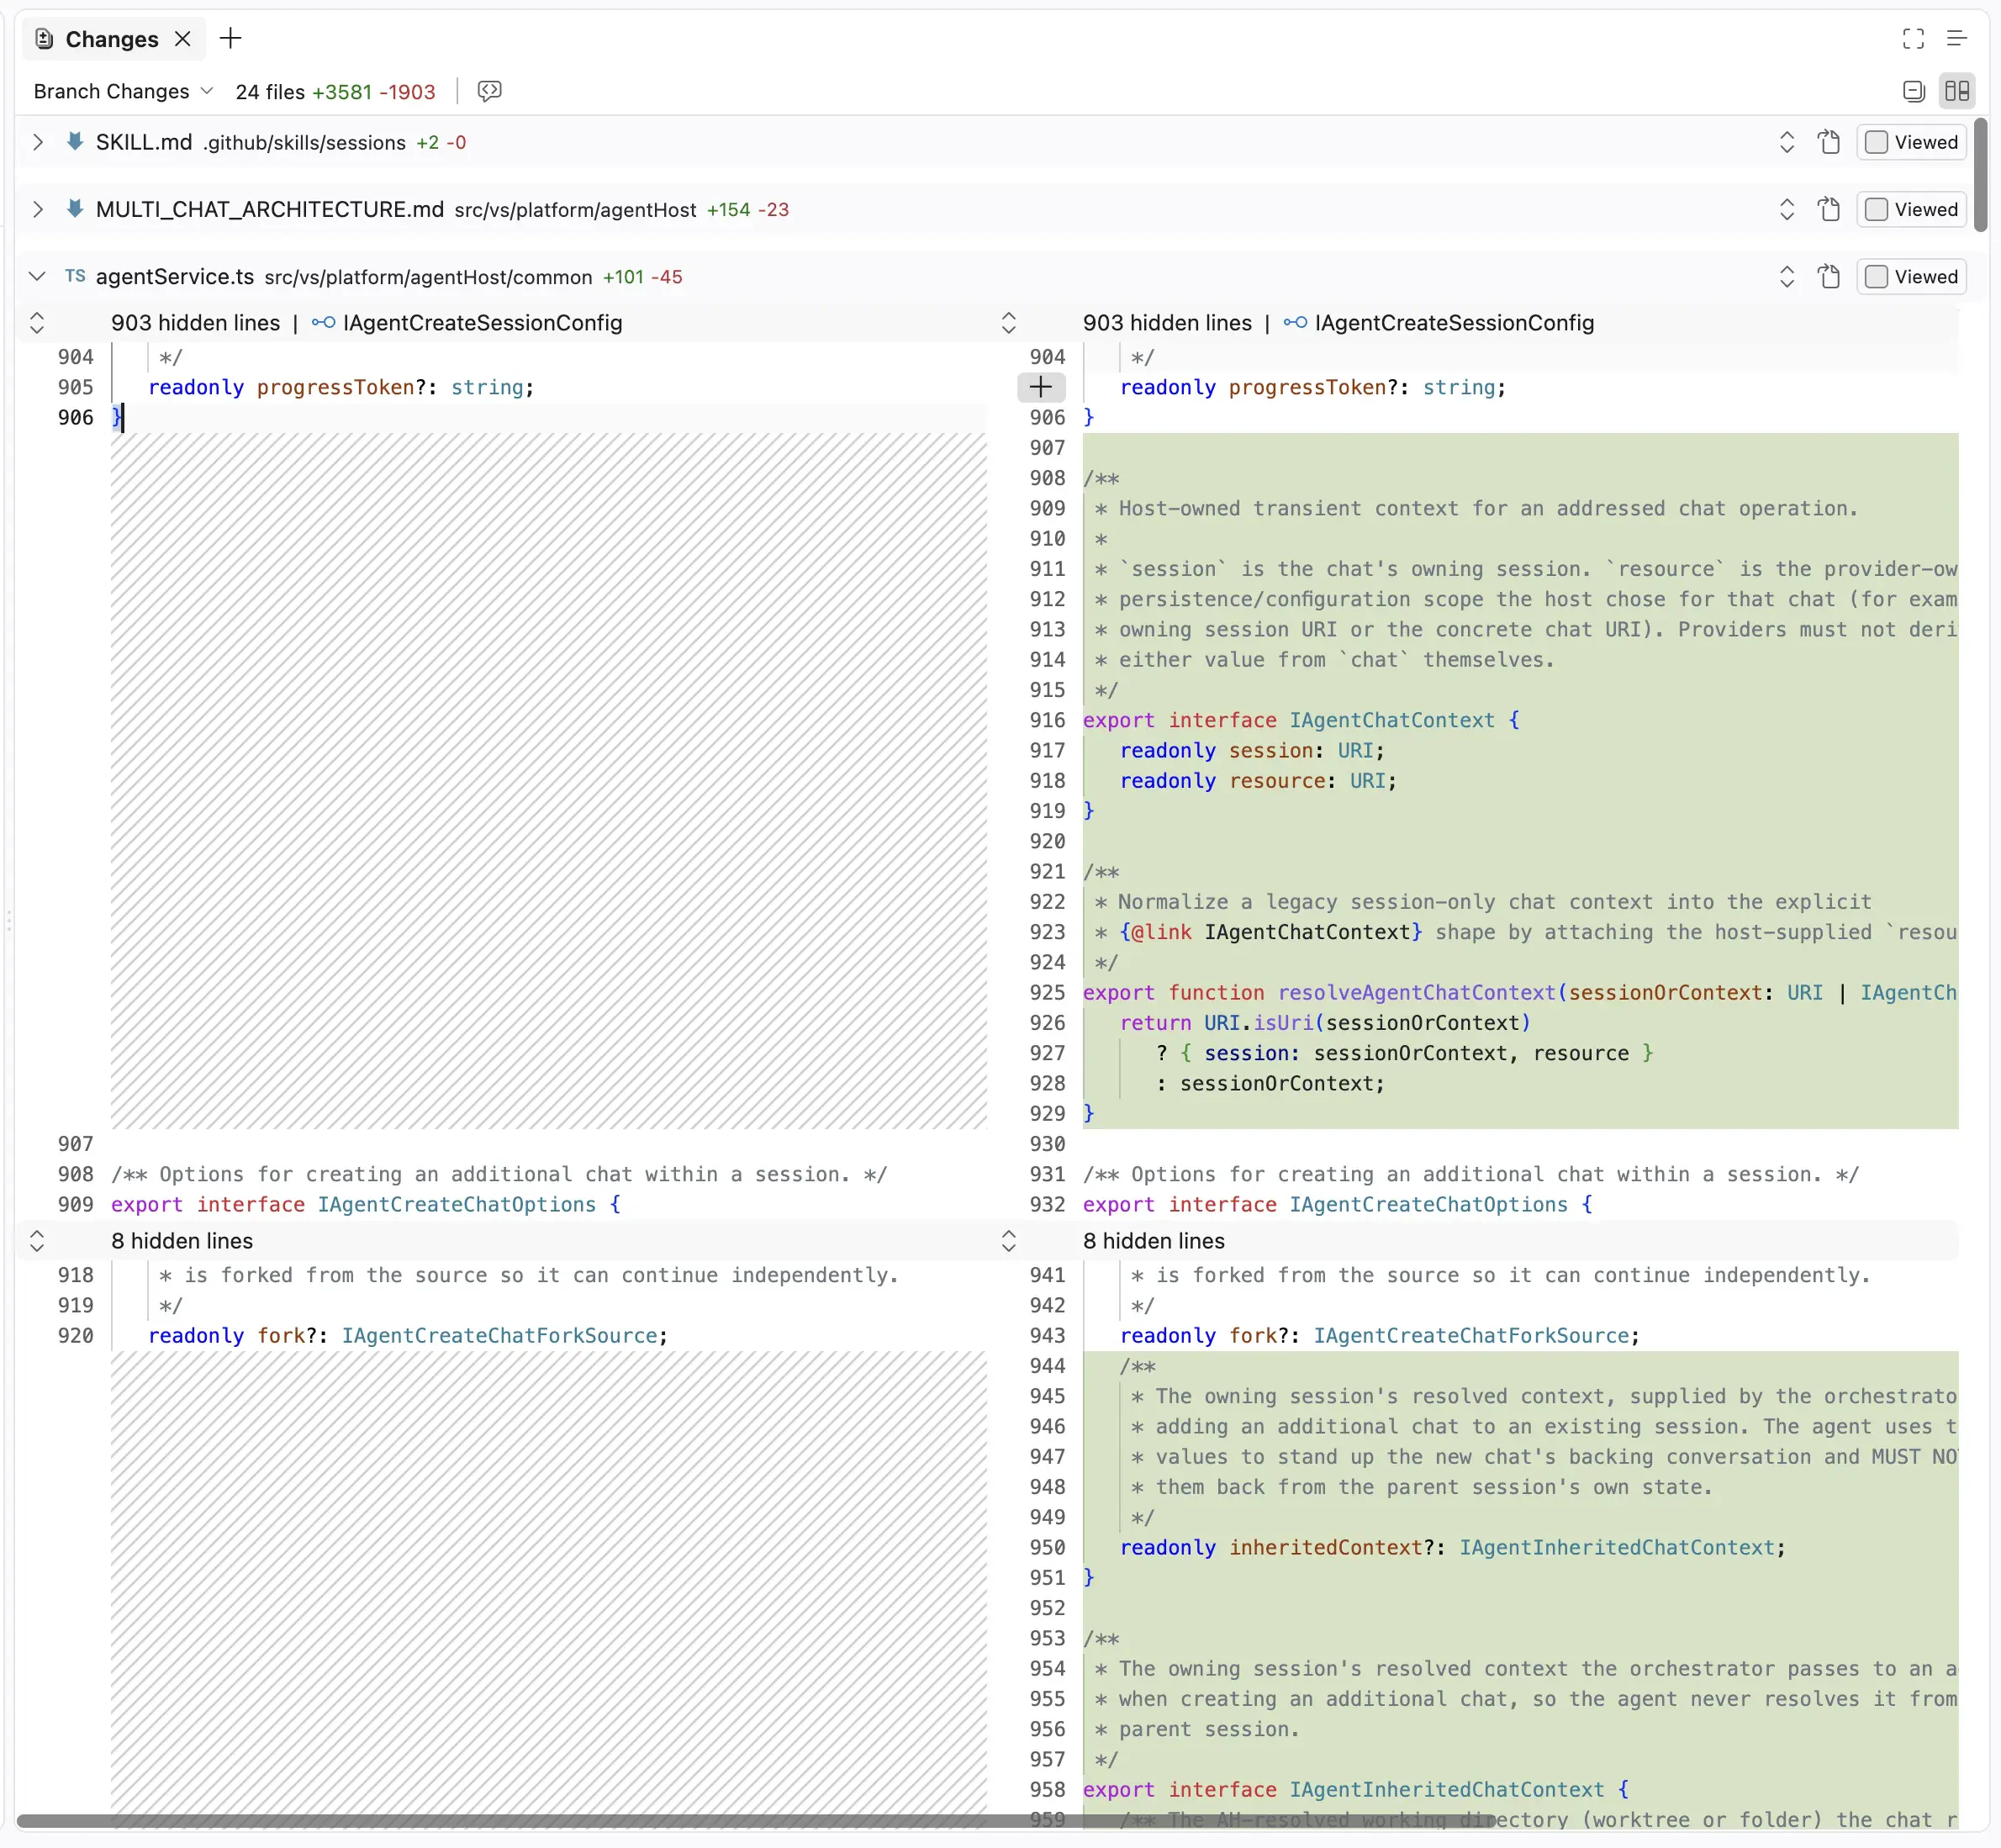
Task: Click the symbol icon before right IAgentCreateSessionConfig
Action: click(1295, 322)
